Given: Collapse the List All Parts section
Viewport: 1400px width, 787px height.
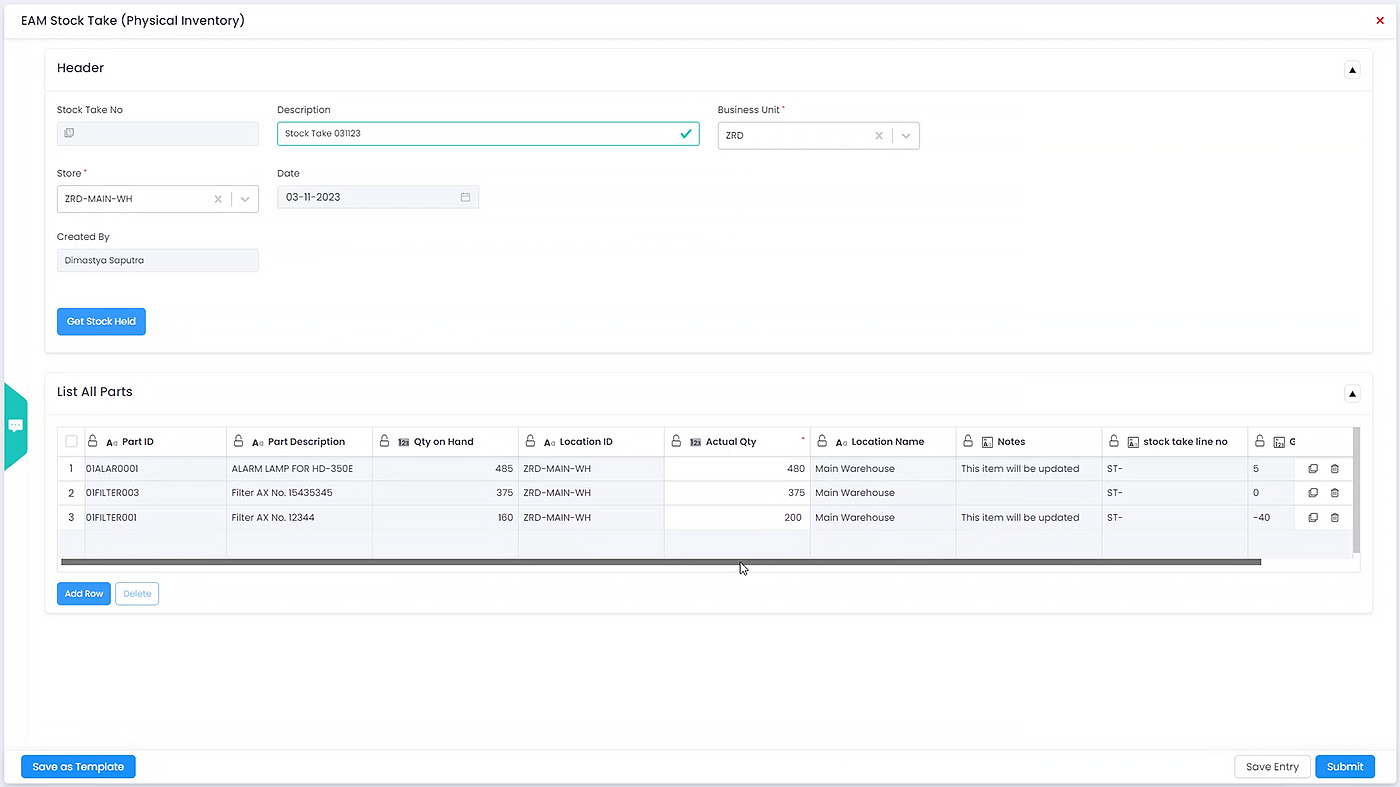Looking at the screenshot, I should click(x=1352, y=394).
